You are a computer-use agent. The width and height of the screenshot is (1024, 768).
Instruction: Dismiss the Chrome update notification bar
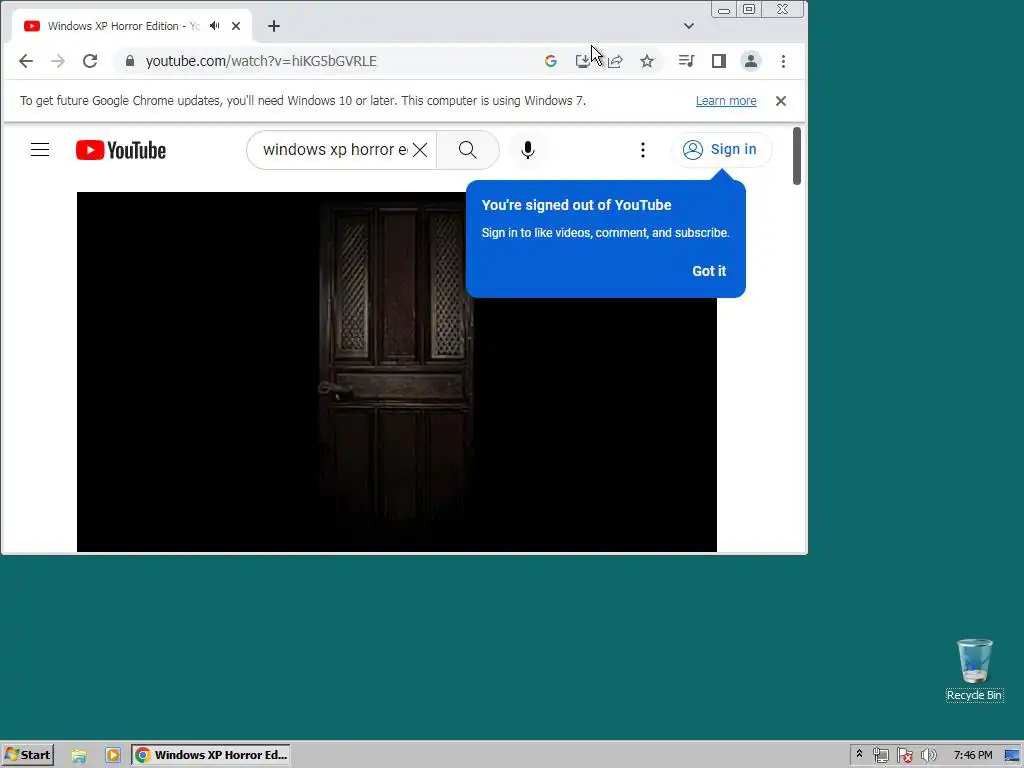[x=780, y=101]
